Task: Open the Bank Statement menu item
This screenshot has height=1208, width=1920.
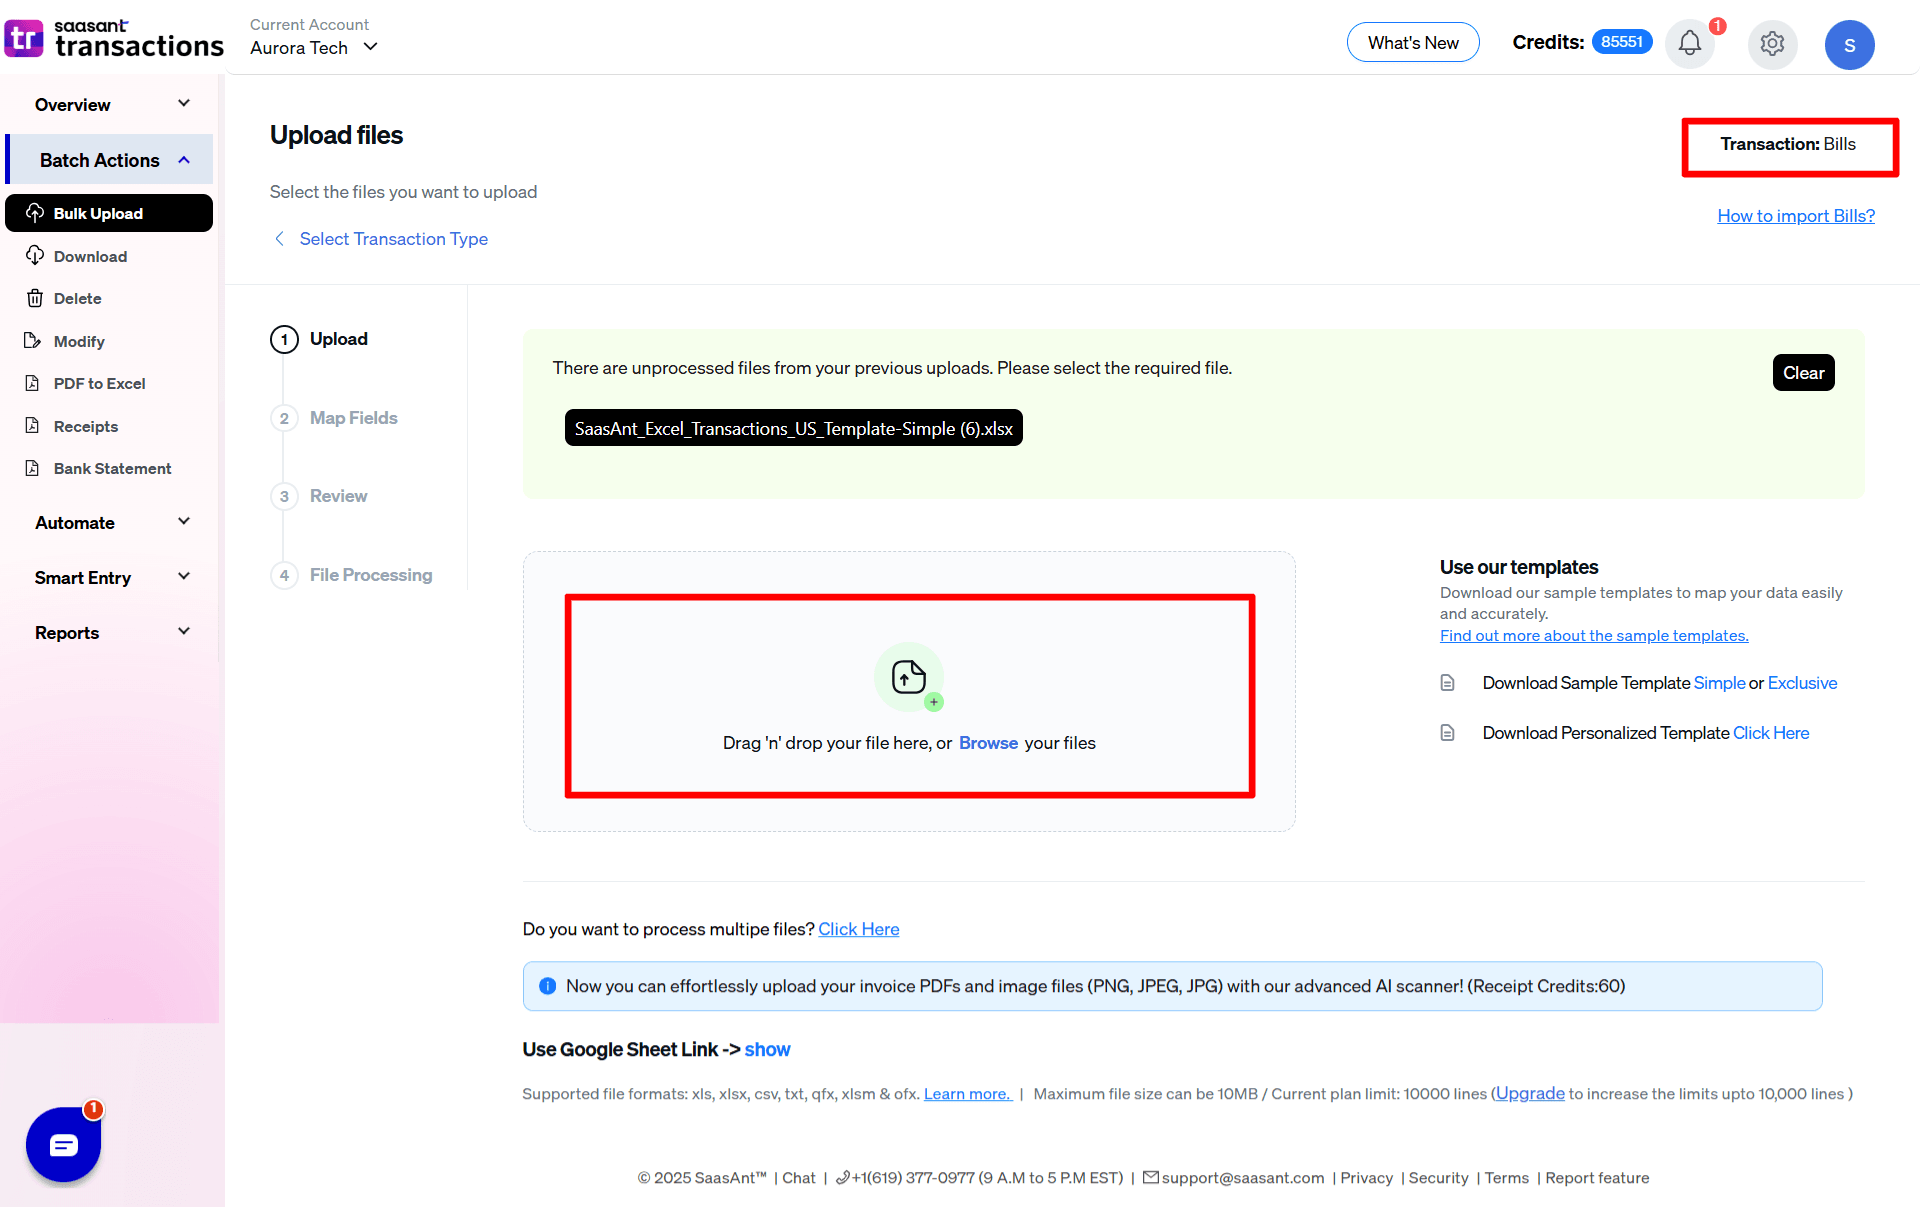Action: (112, 468)
